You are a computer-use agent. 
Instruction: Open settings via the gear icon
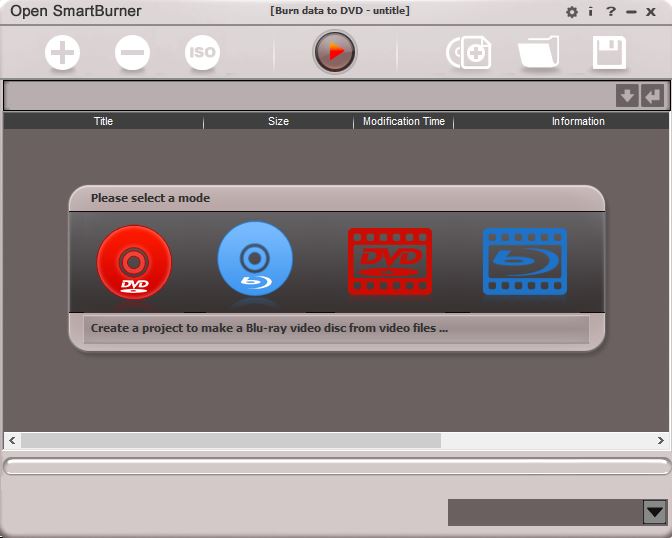(x=572, y=12)
